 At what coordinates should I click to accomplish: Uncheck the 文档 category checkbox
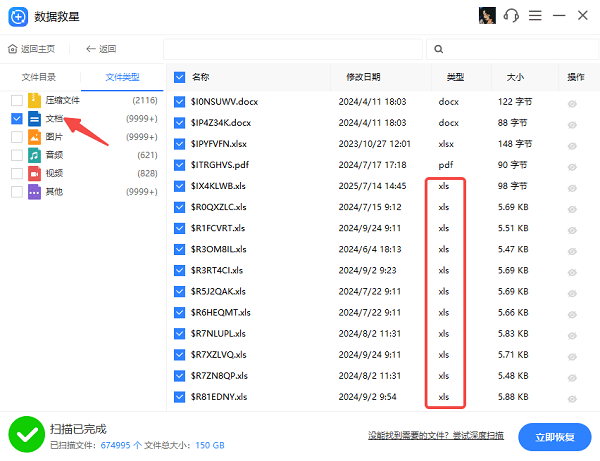tap(16, 118)
